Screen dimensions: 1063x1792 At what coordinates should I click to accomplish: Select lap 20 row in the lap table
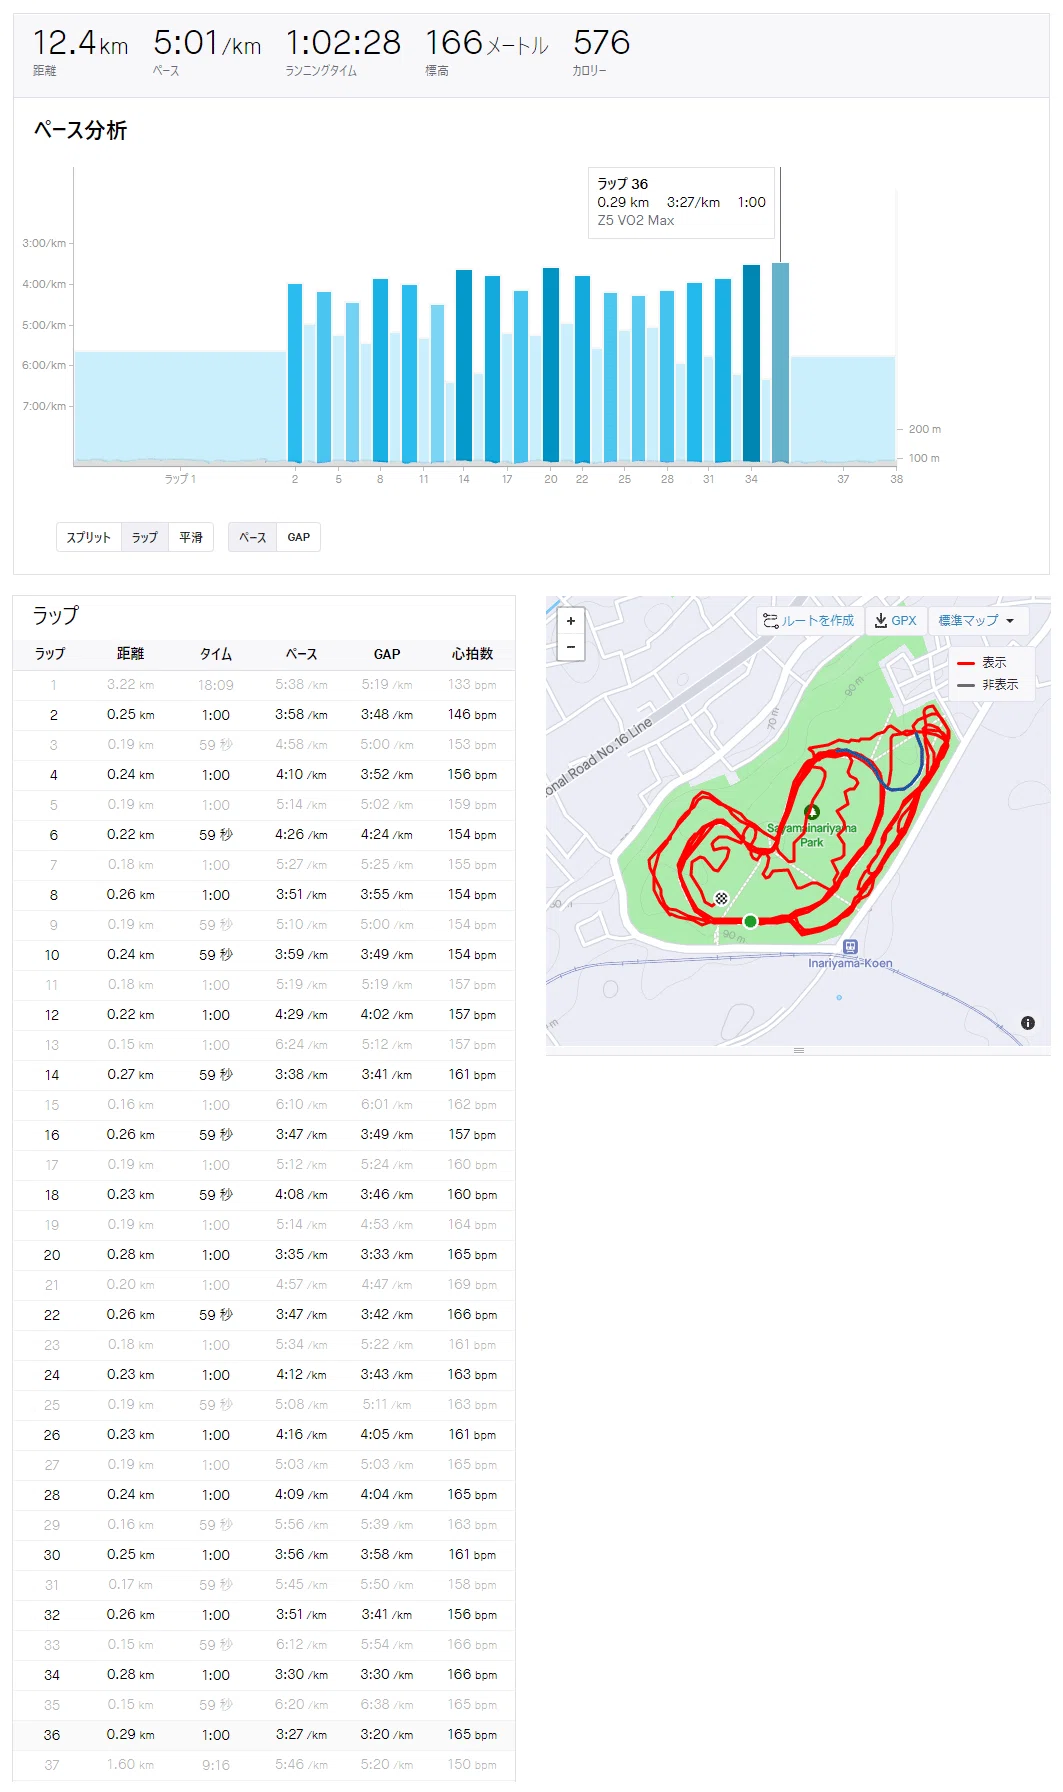264,1255
